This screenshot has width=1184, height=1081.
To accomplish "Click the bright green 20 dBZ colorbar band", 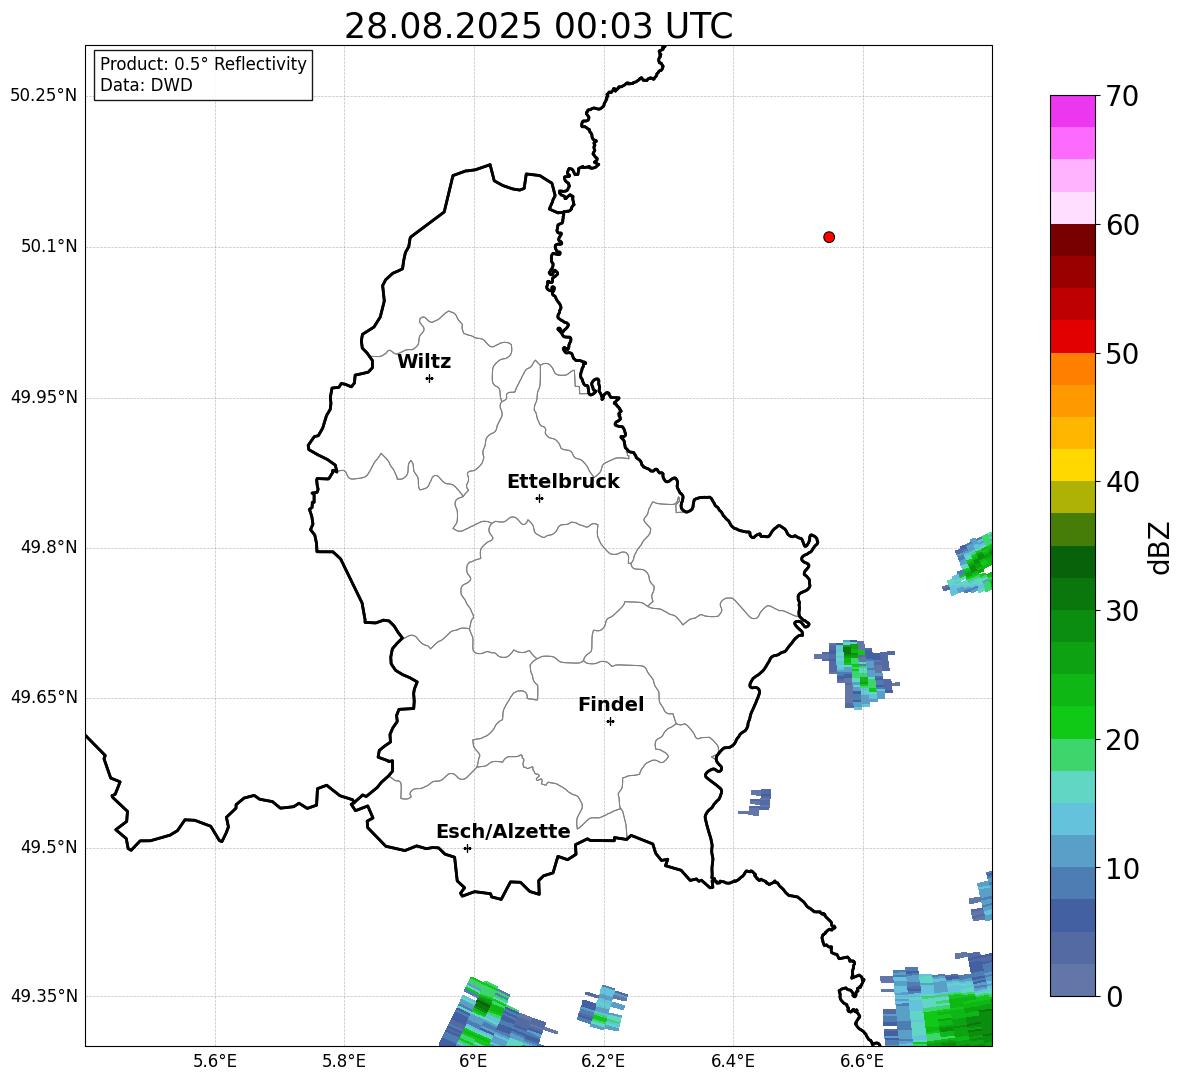I will click(1072, 722).
